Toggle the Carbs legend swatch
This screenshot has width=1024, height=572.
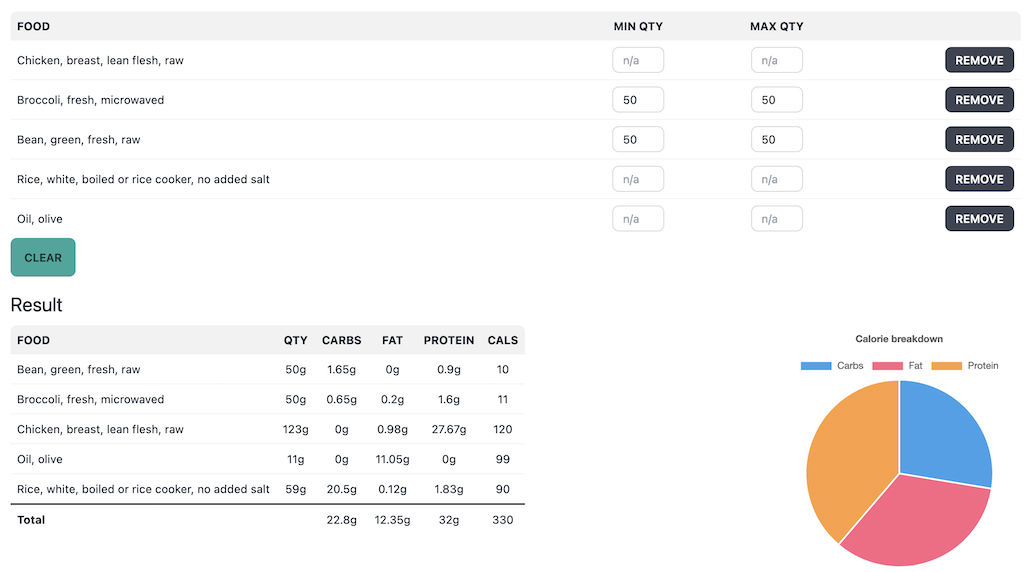816,366
